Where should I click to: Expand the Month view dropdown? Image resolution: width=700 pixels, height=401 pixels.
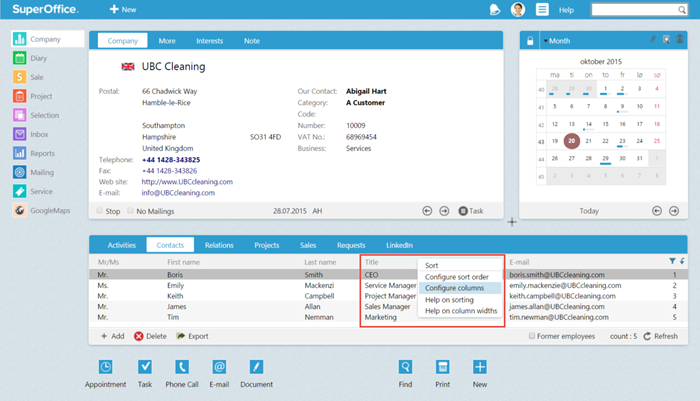point(557,41)
